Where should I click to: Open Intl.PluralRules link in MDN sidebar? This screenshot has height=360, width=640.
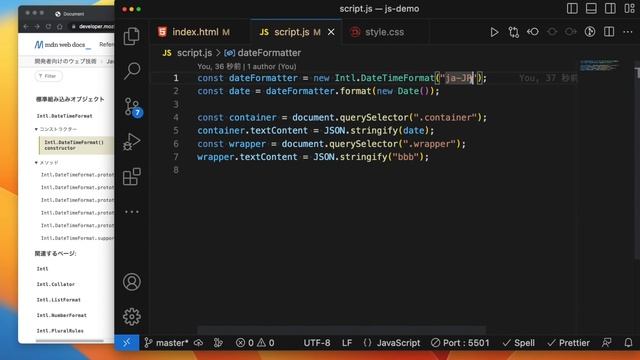[x=60, y=331]
